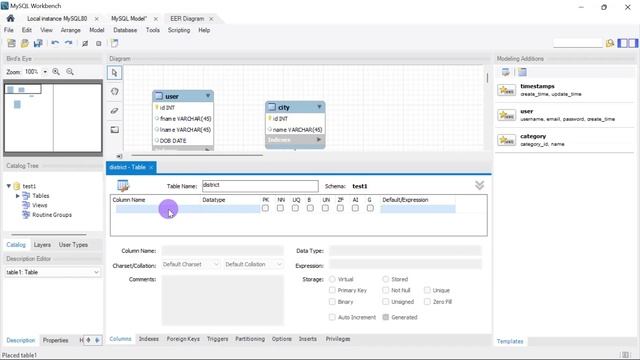Enable the Not Null checkbox
This screenshot has width=640, height=360.
click(386, 290)
